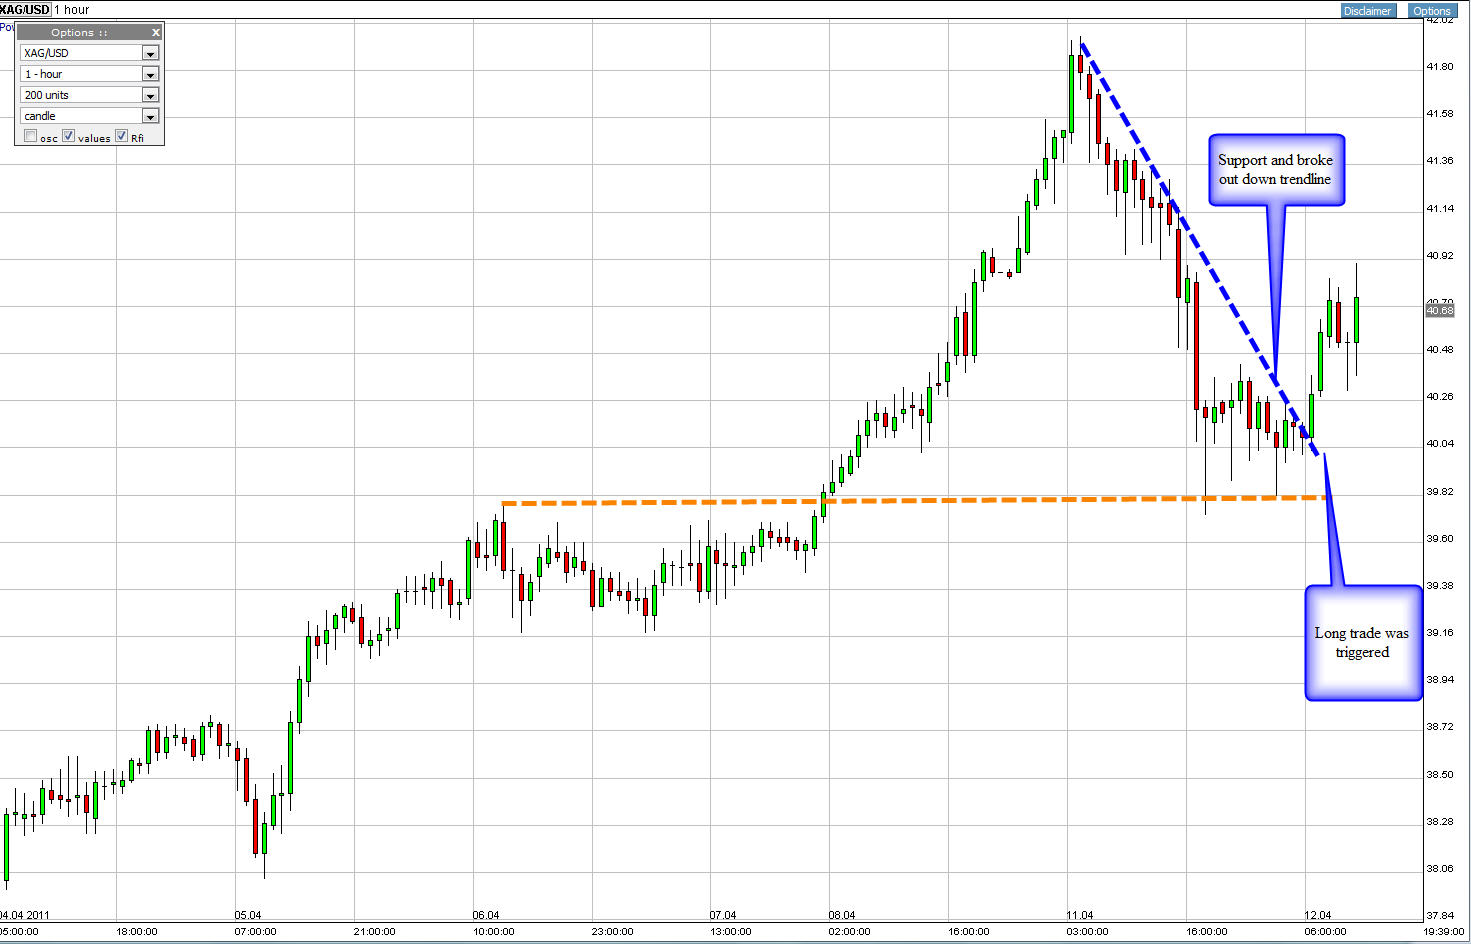Expand the 1 - hour timeframe dropdown

tap(150, 74)
